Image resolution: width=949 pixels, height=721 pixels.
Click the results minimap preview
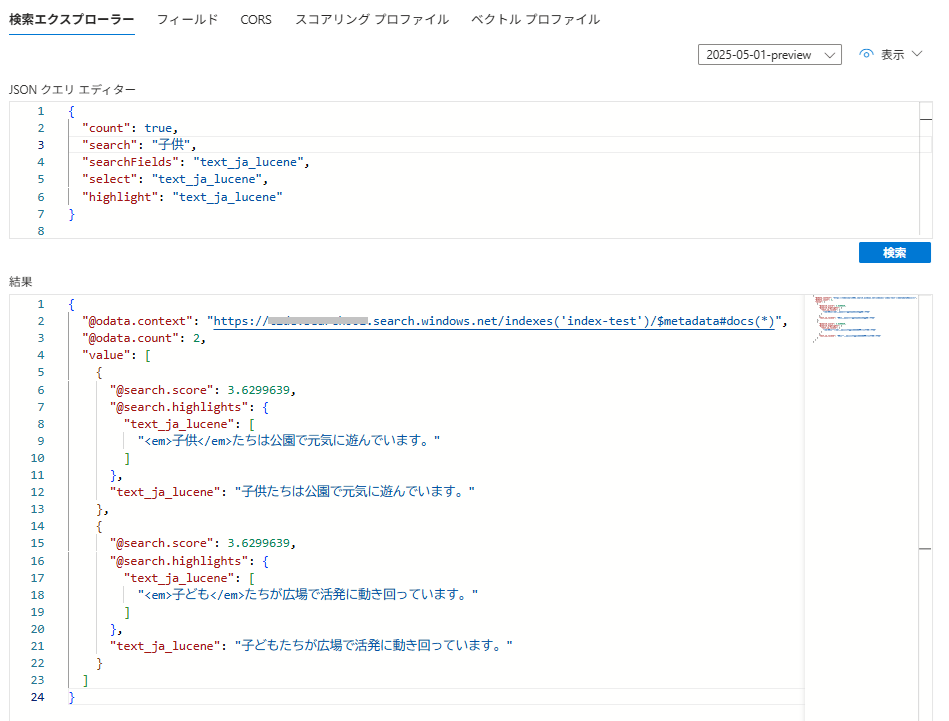tap(864, 318)
